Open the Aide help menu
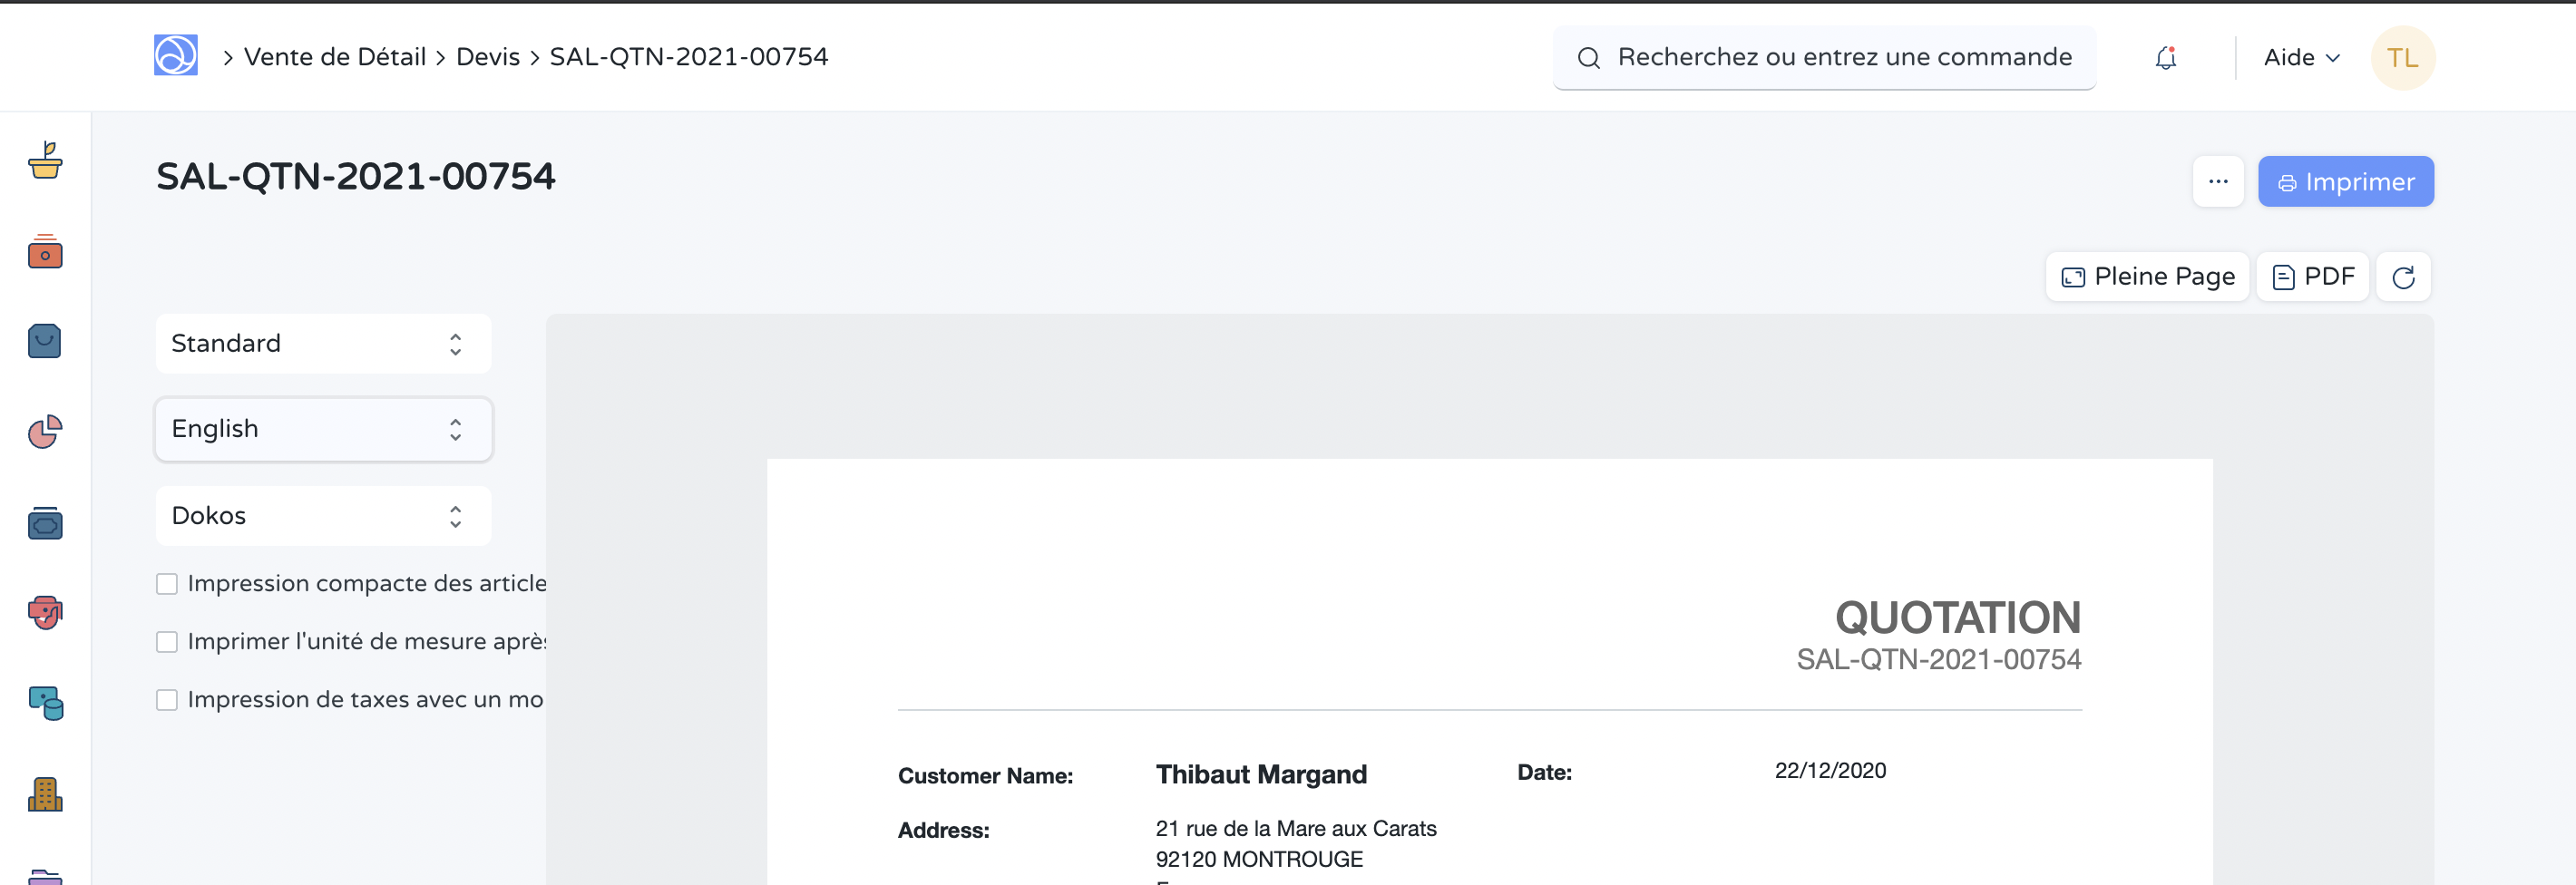 coord(2300,58)
